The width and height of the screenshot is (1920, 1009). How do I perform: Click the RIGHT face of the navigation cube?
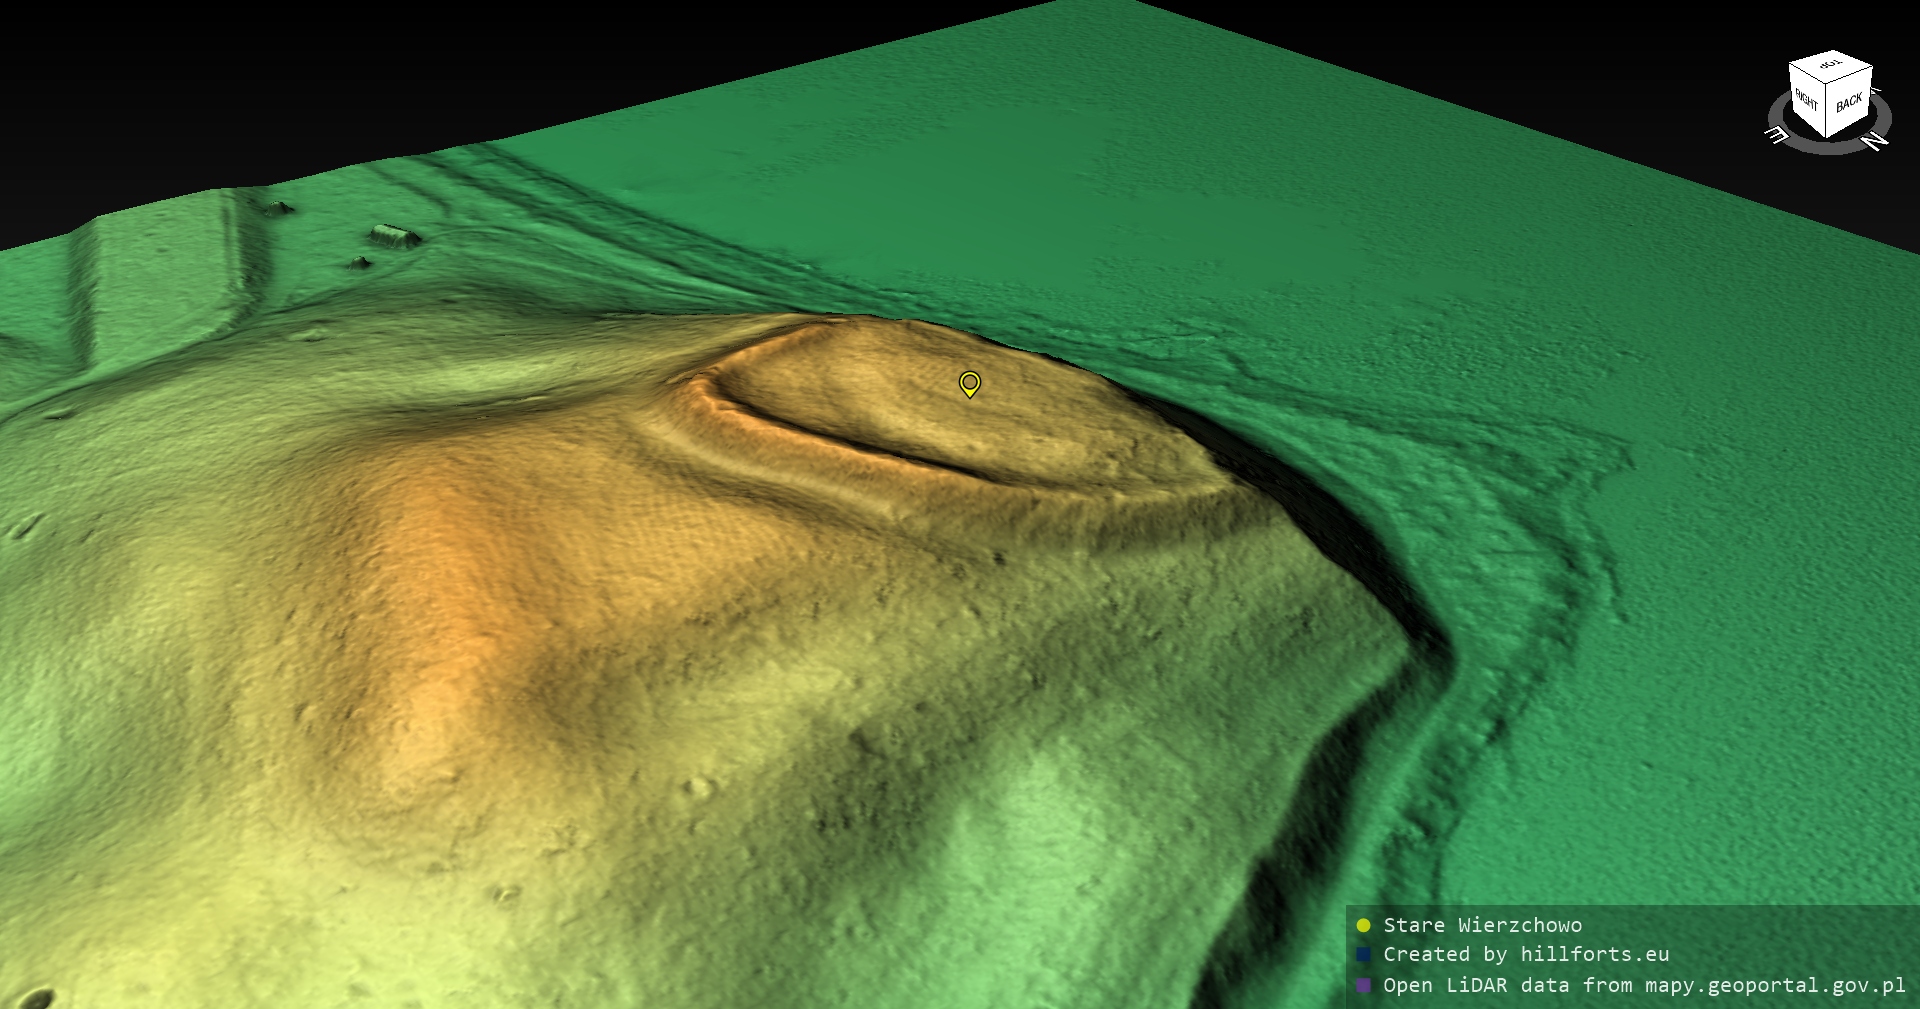(x=1807, y=101)
